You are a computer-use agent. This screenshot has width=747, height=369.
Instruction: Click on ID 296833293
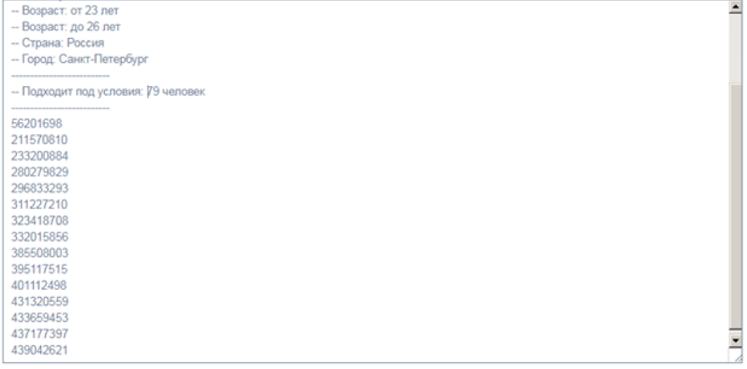point(40,189)
